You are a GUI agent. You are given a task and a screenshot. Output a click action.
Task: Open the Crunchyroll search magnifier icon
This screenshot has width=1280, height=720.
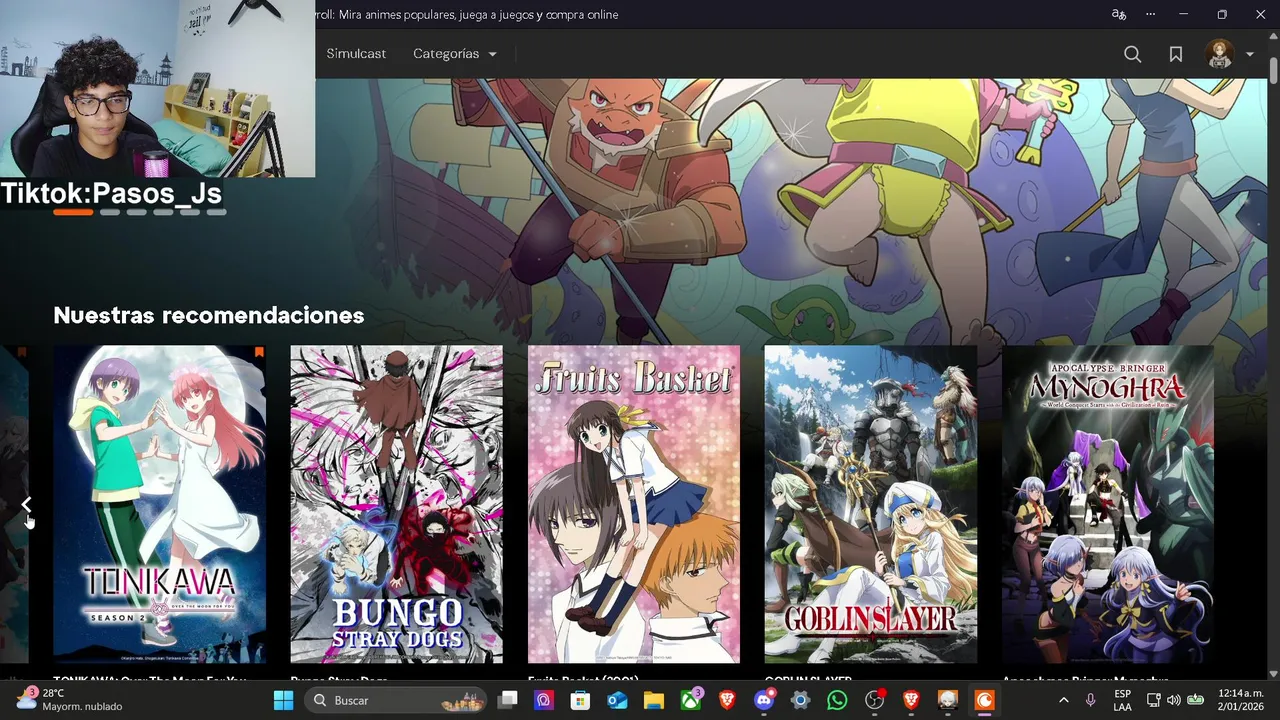pos(1132,54)
